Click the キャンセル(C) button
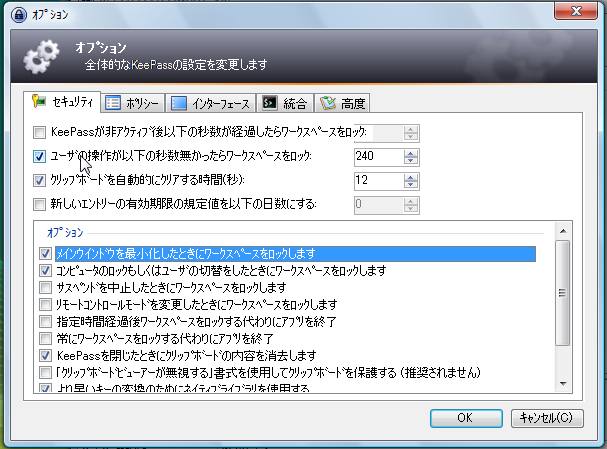 pos(546,418)
